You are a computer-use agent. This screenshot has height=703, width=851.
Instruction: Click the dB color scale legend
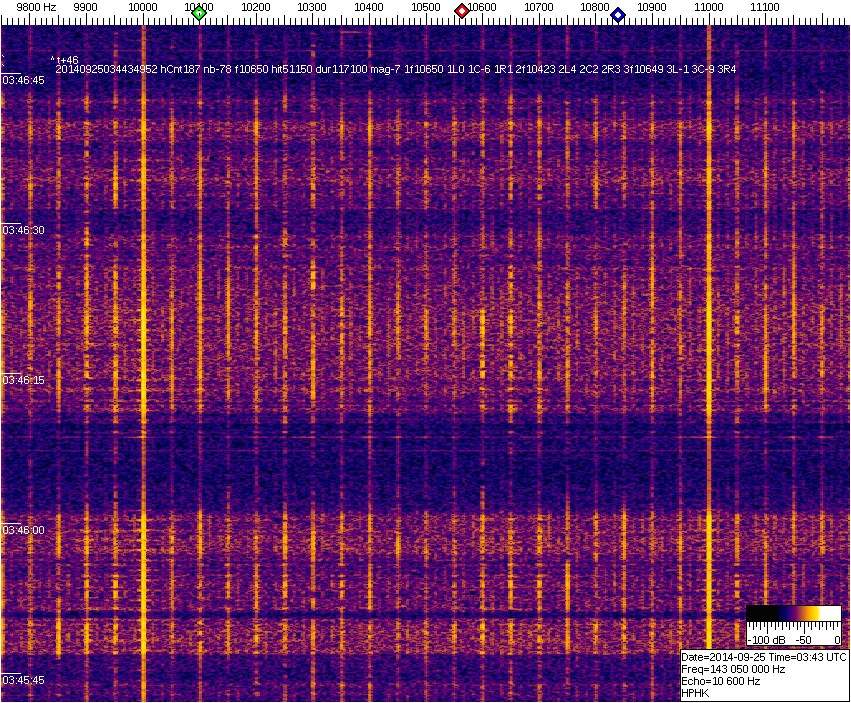(x=793, y=613)
